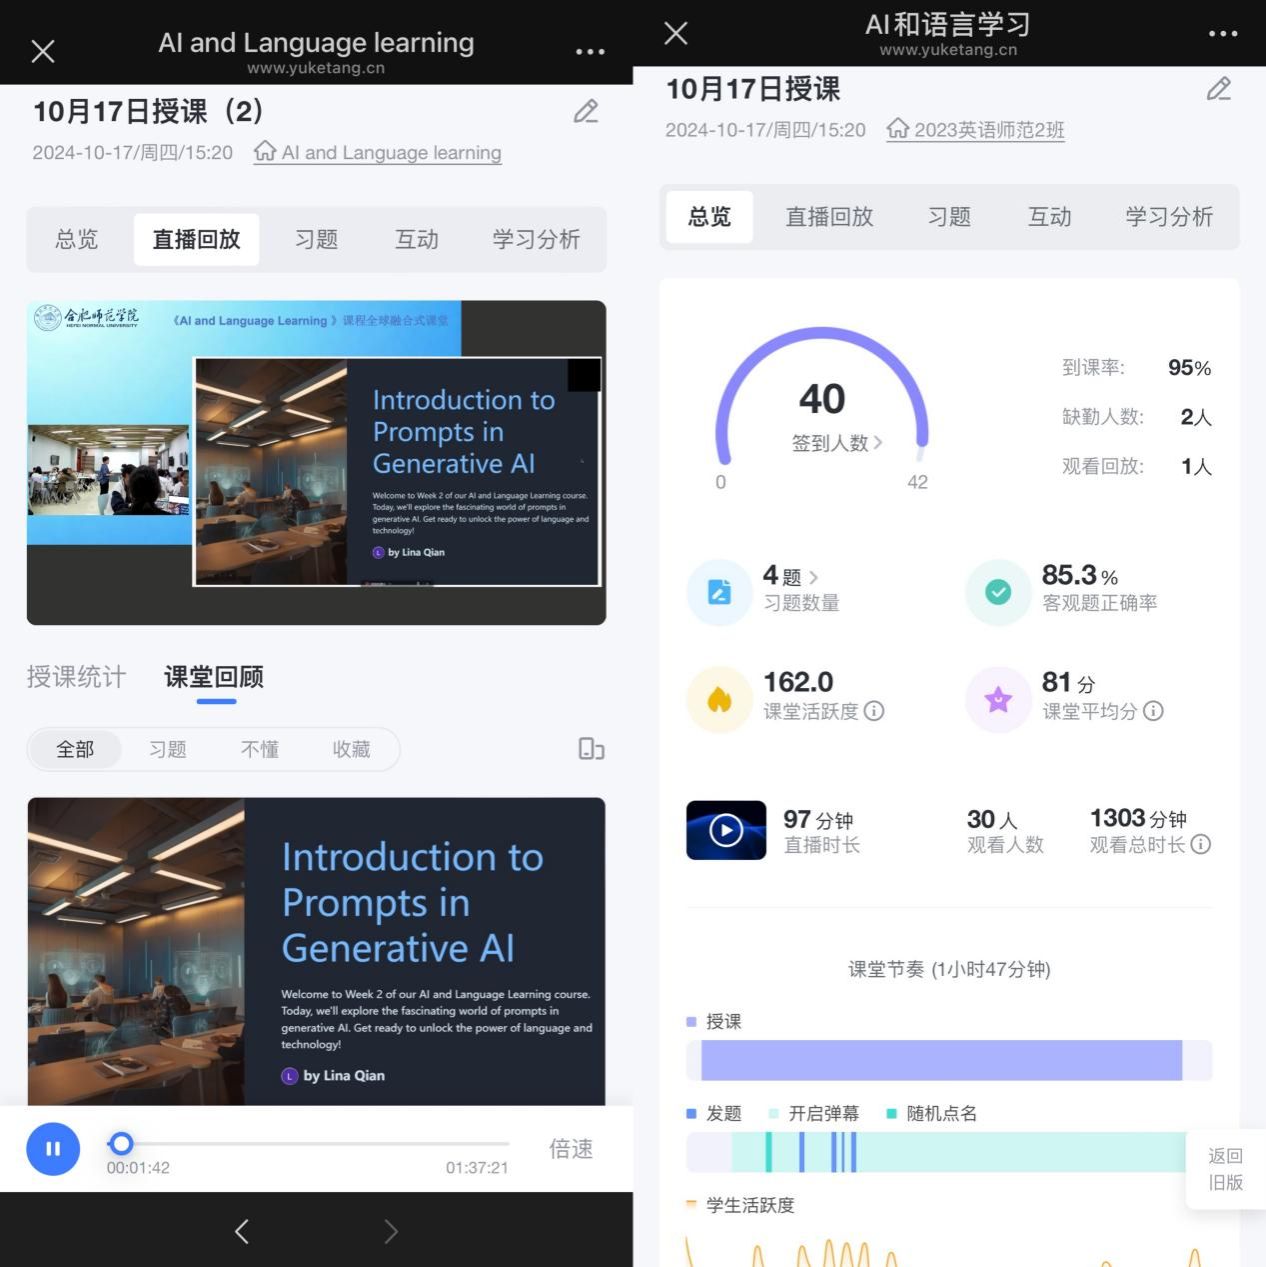Switch to 授课统计 tab
The height and width of the screenshot is (1267, 1266).
[x=76, y=677]
